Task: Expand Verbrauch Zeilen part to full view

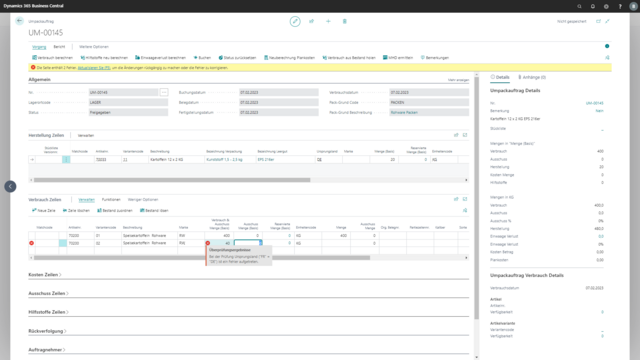Action: coord(465,199)
